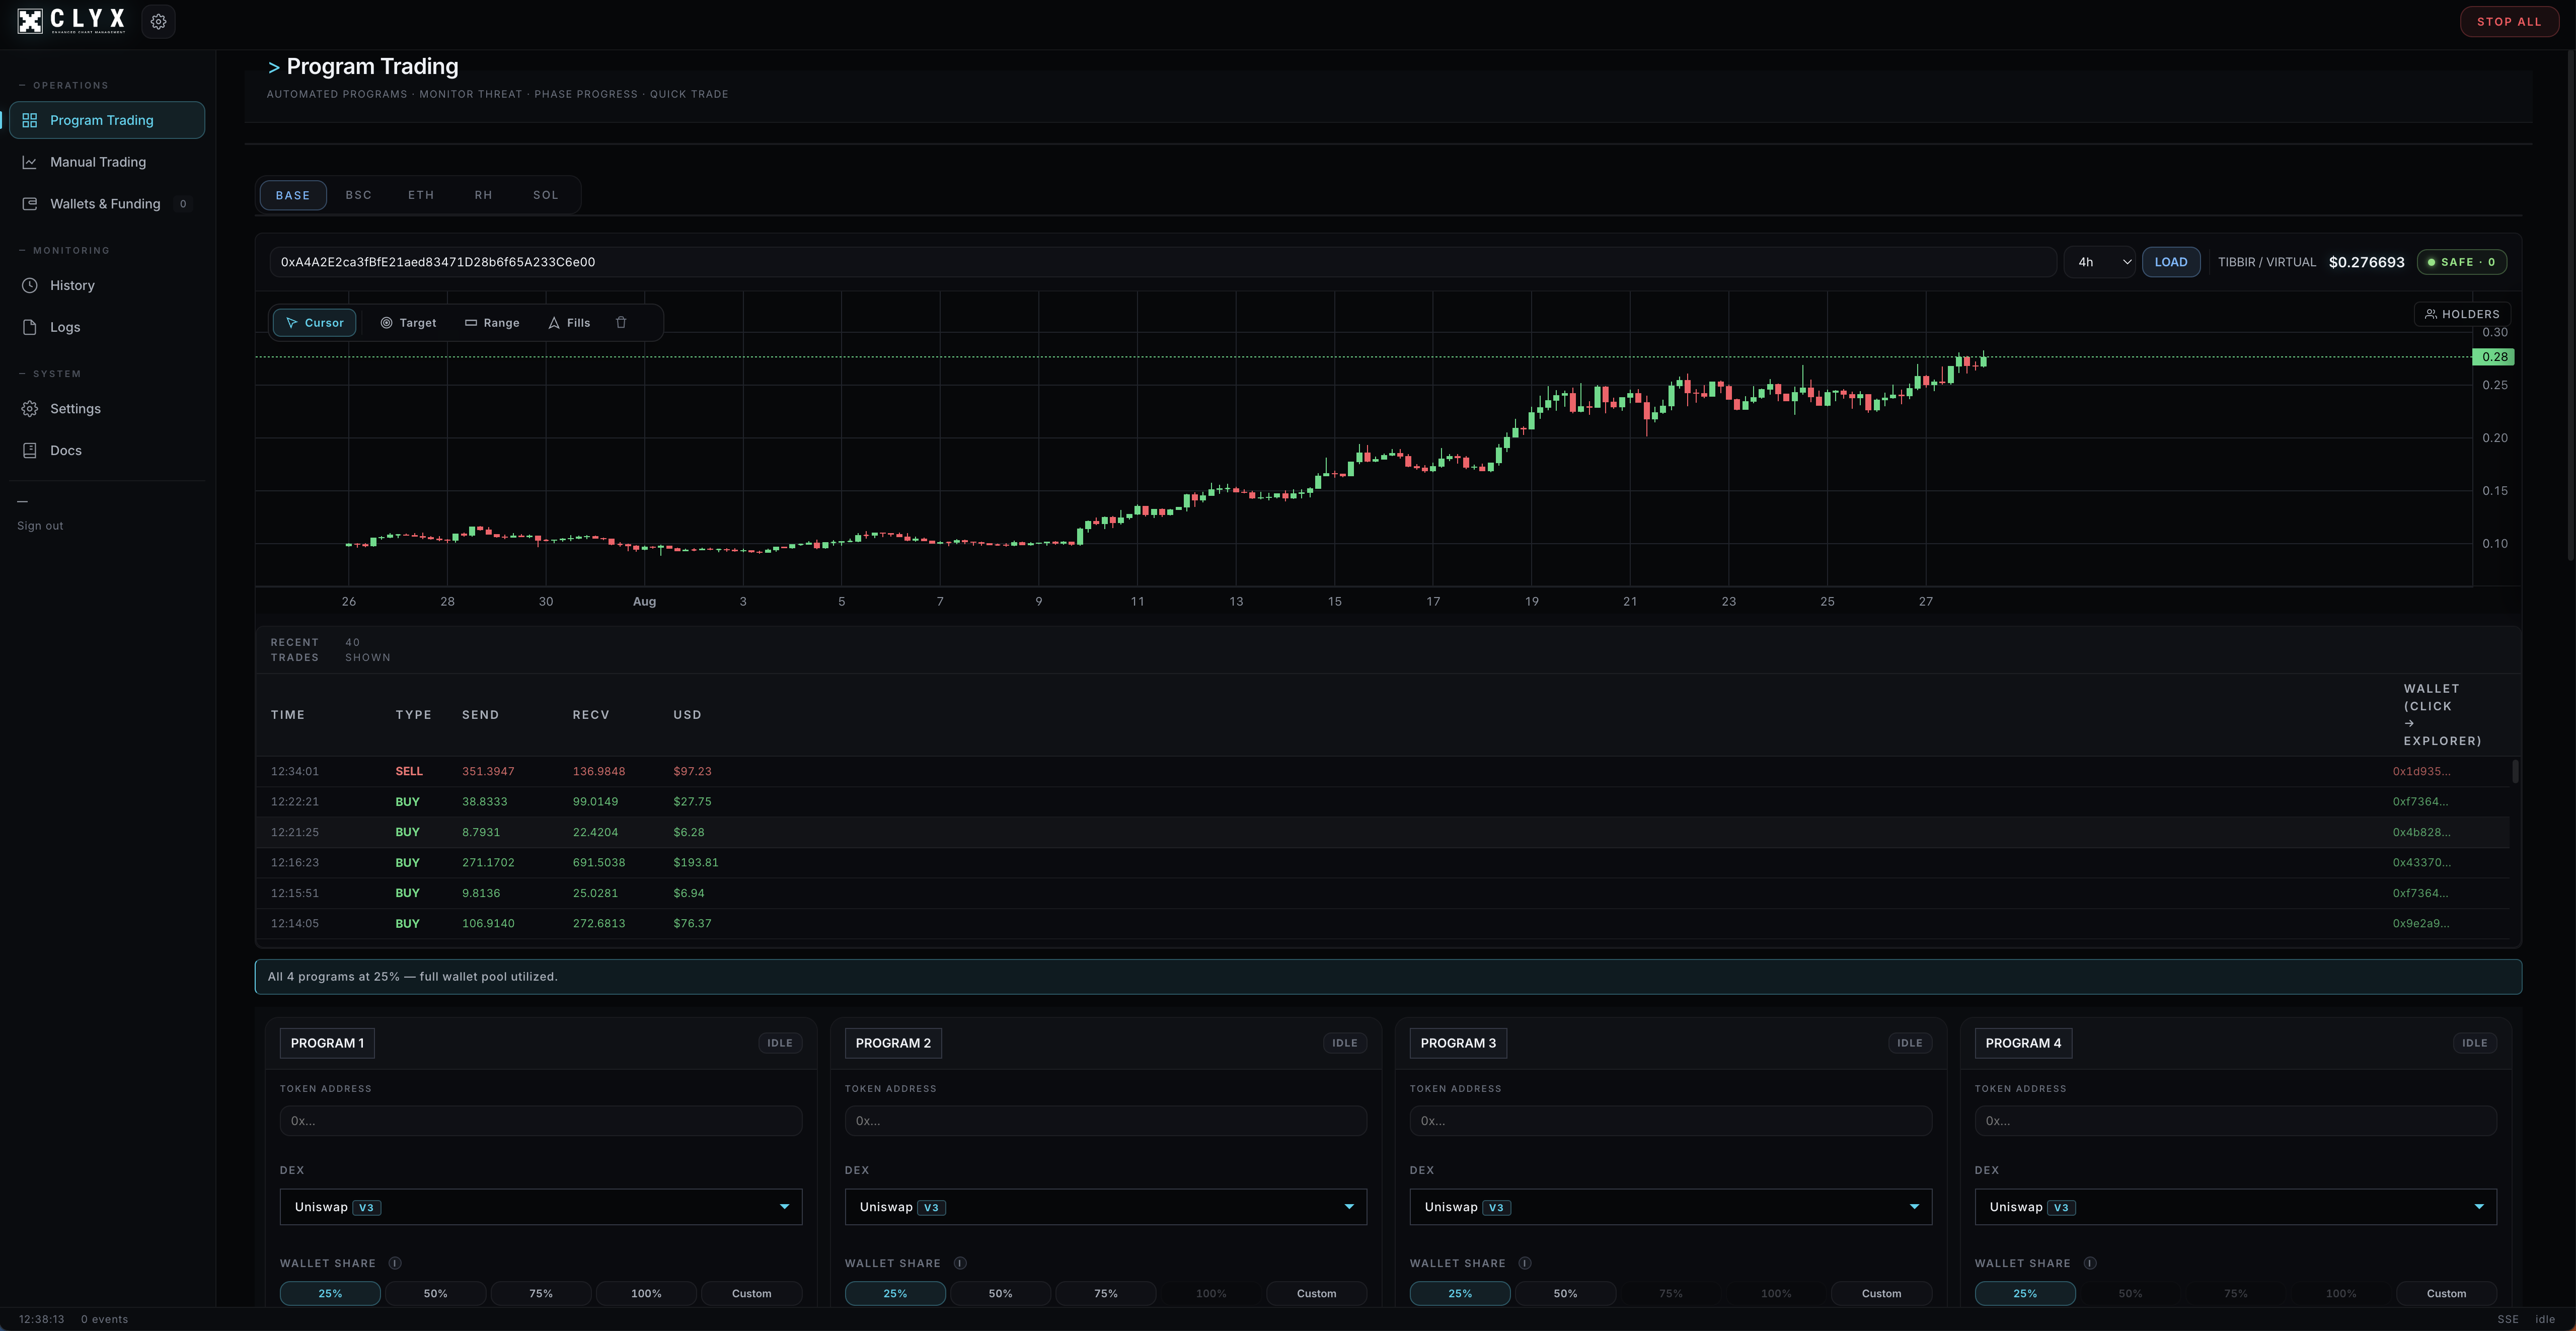Click the Program Trading grid icon in the sidebar
The image size is (2576, 1331).
(x=30, y=120)
